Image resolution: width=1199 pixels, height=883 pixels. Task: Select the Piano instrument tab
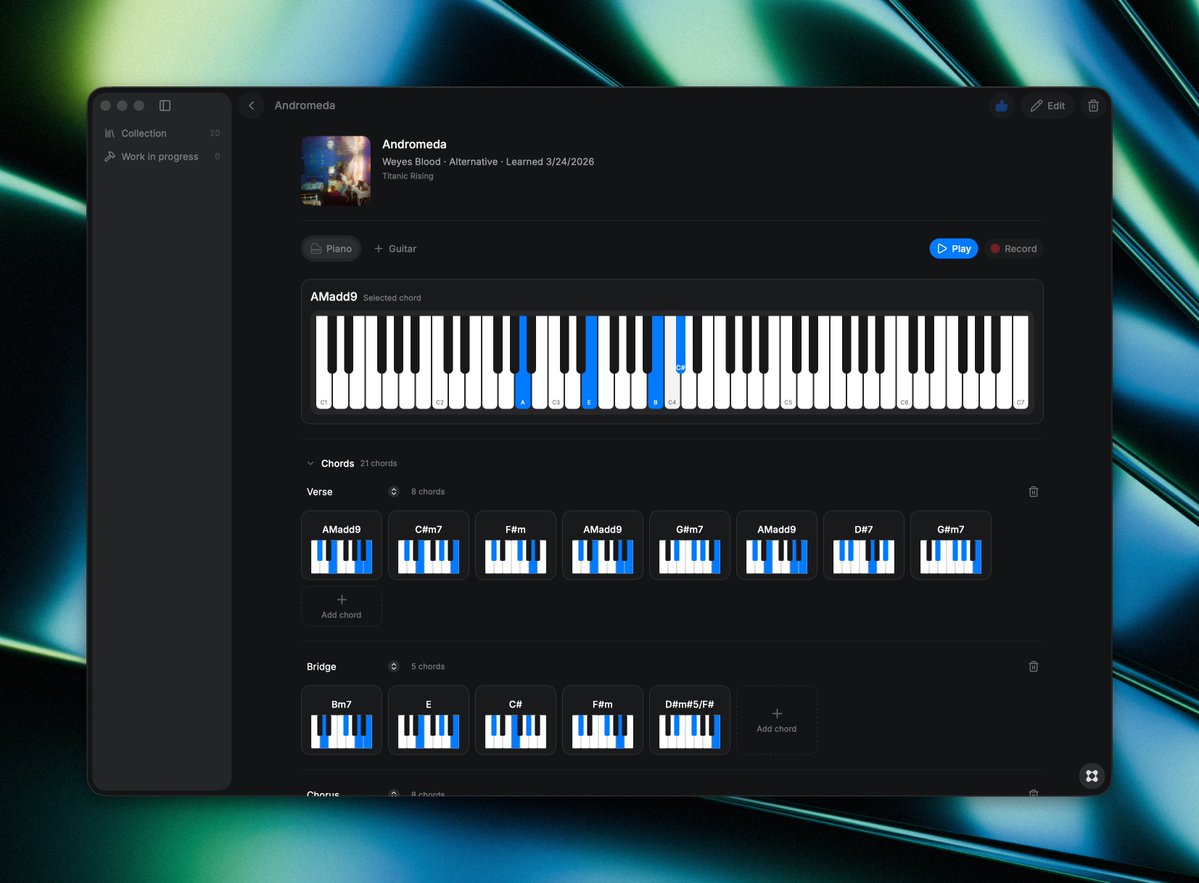[331, 248]
